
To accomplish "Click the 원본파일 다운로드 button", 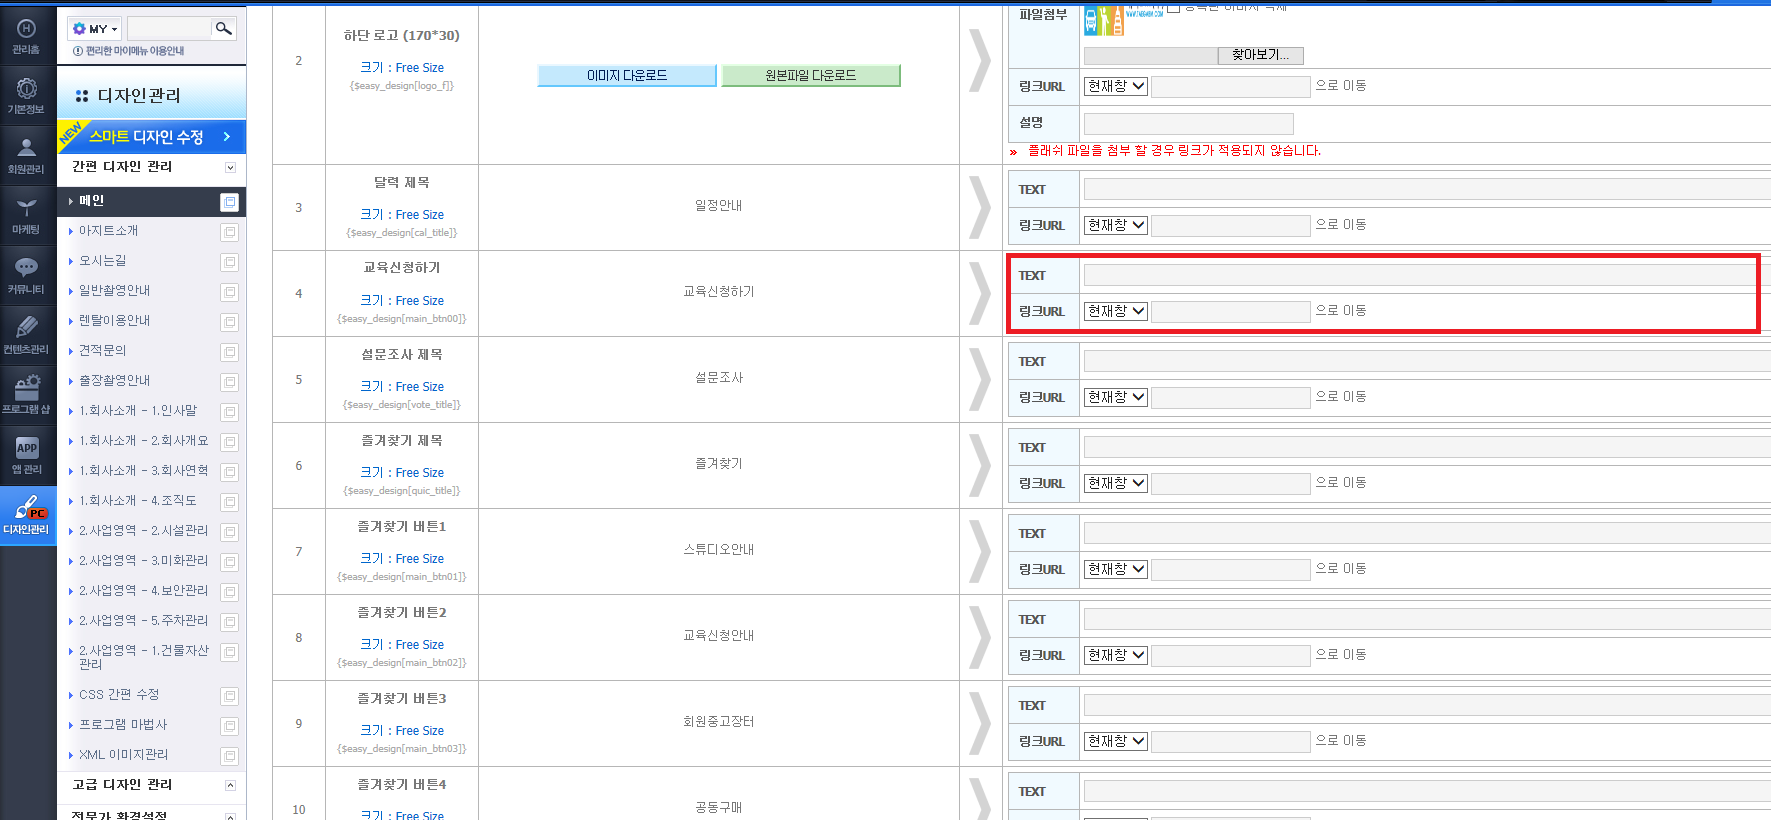I will click(x=811, y=75).
